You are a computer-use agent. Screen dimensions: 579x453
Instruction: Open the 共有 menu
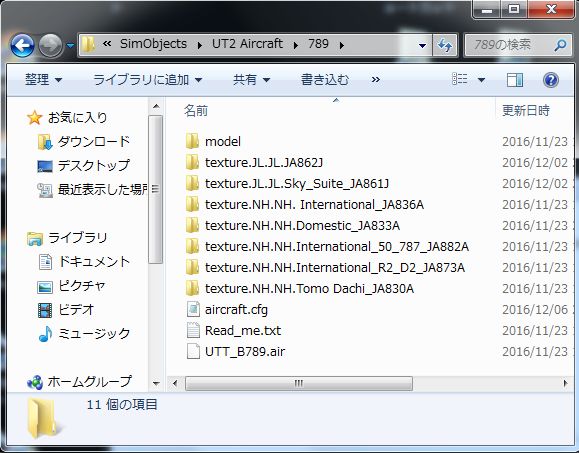point(251,79)
